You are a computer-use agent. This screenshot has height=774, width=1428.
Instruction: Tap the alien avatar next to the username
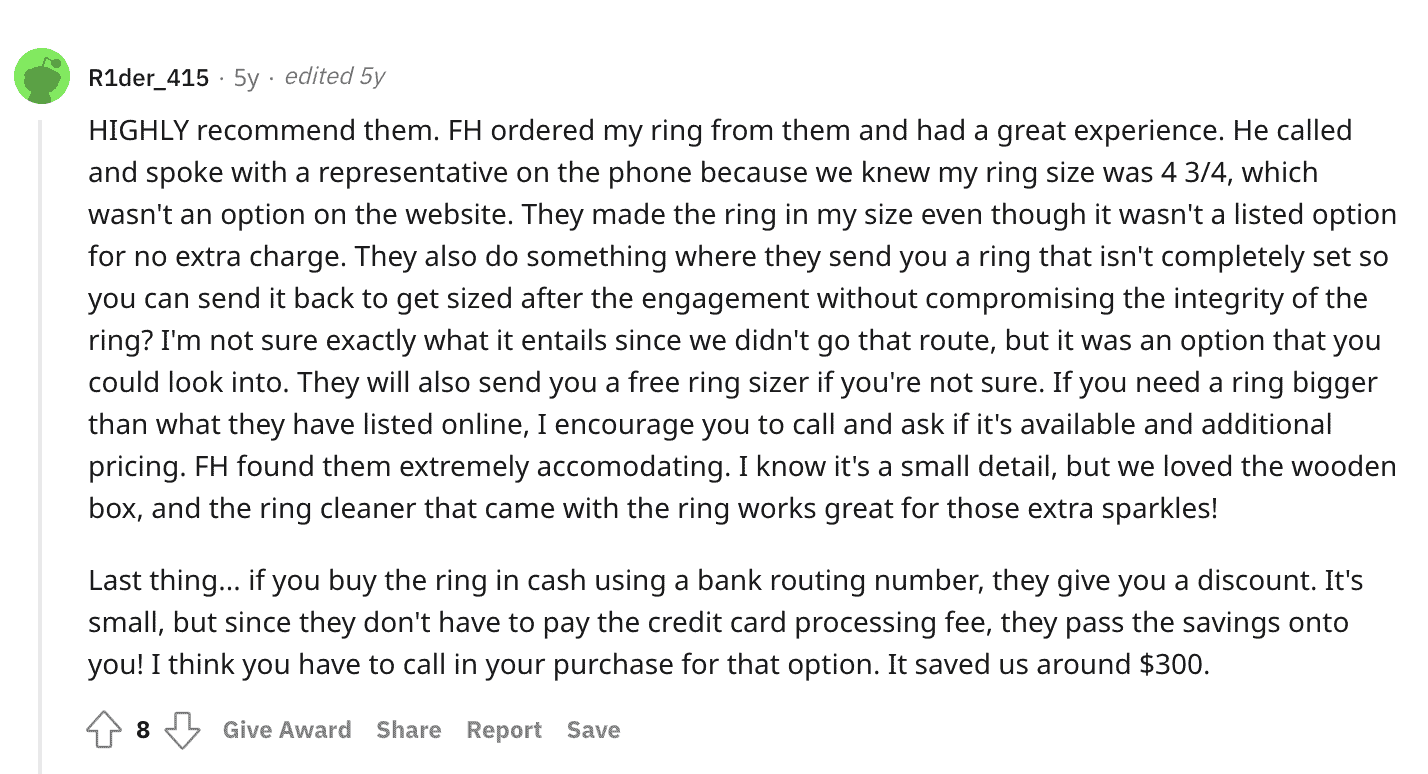click(40, 76)
